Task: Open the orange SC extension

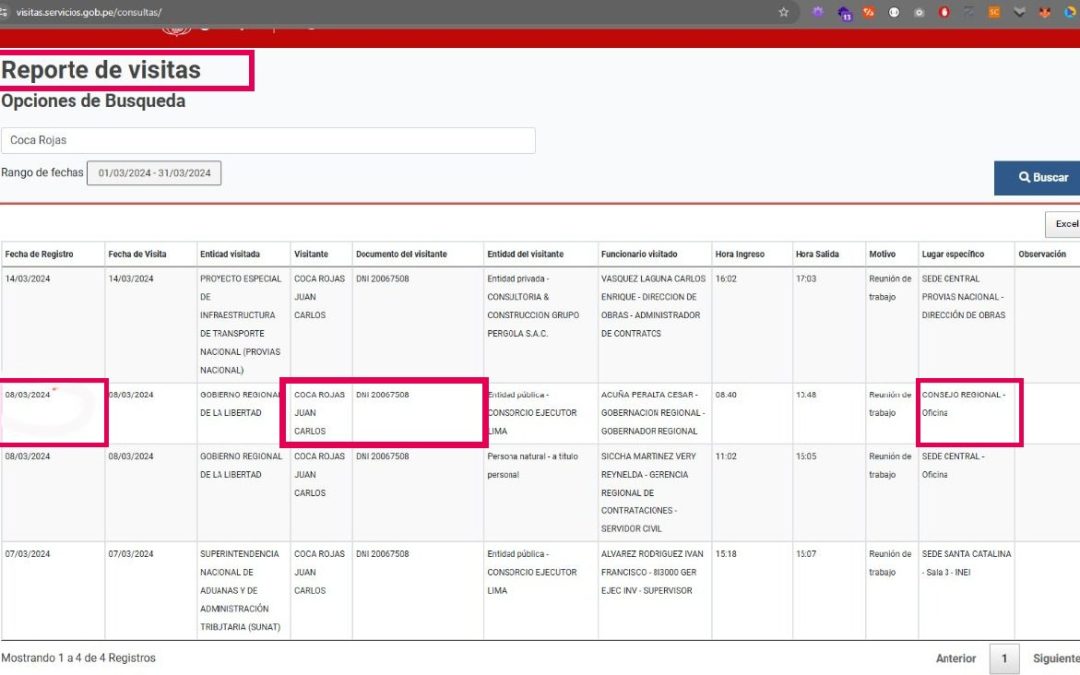Action: click(994, 12)
